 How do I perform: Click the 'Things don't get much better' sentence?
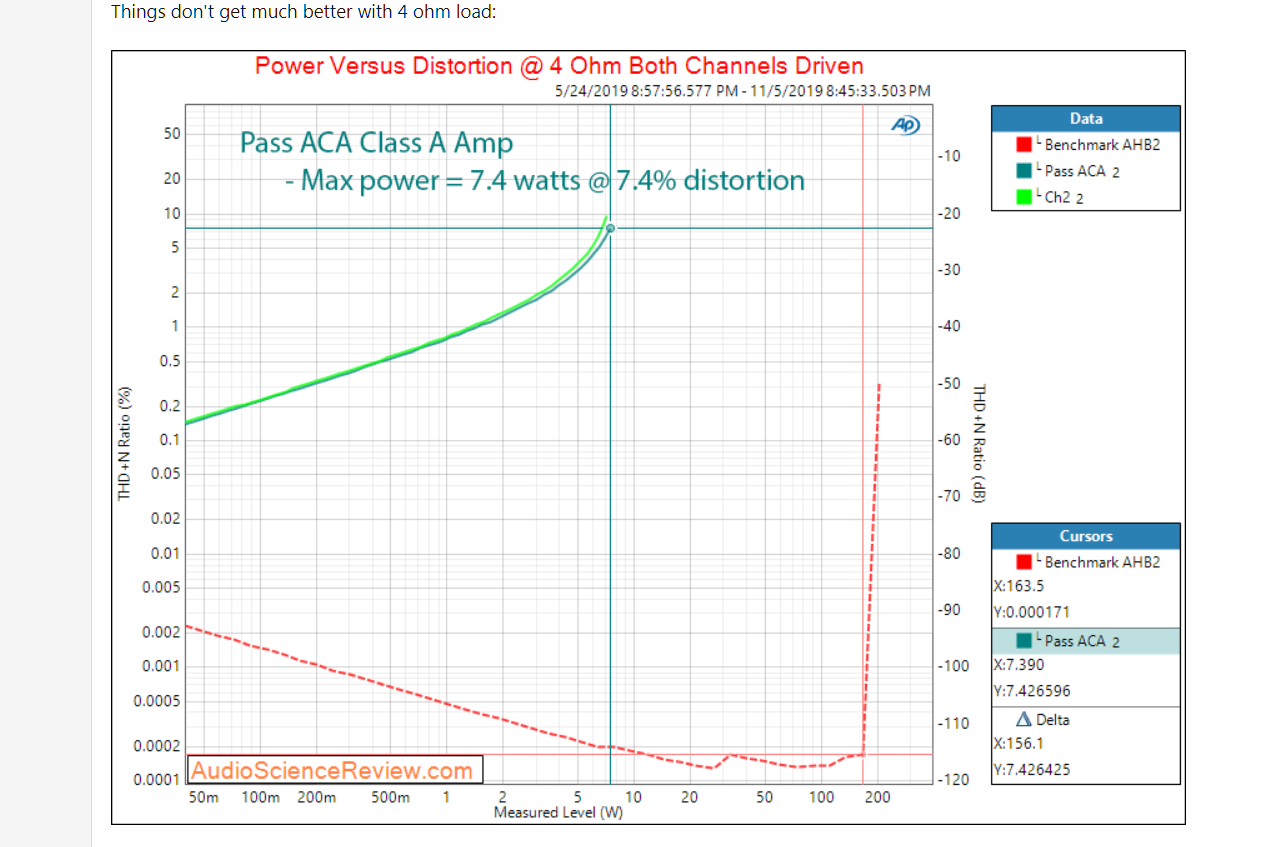point(303,12)
